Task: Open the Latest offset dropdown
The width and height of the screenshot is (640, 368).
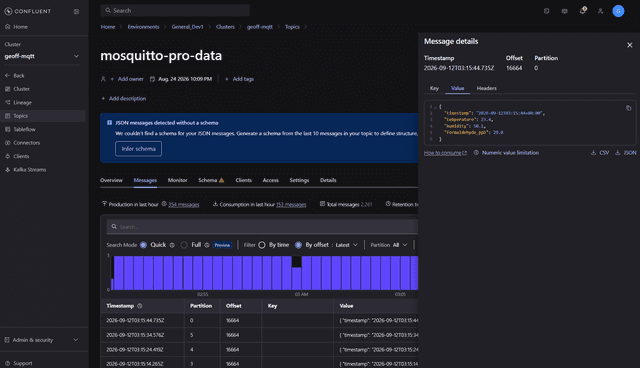Action: [347, 245]
